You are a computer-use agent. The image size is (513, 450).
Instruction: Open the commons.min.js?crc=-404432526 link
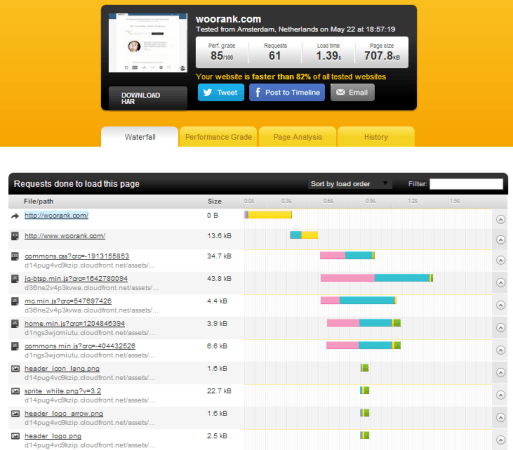pos(80,346)
